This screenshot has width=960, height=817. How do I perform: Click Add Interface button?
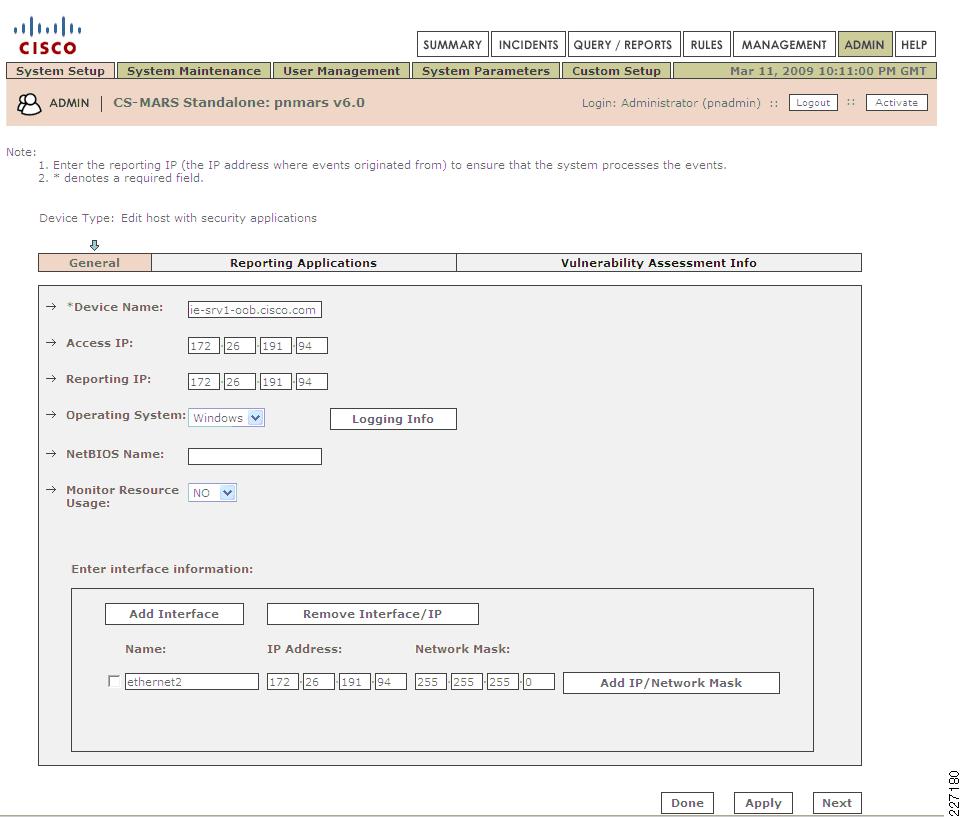(174, 614)
